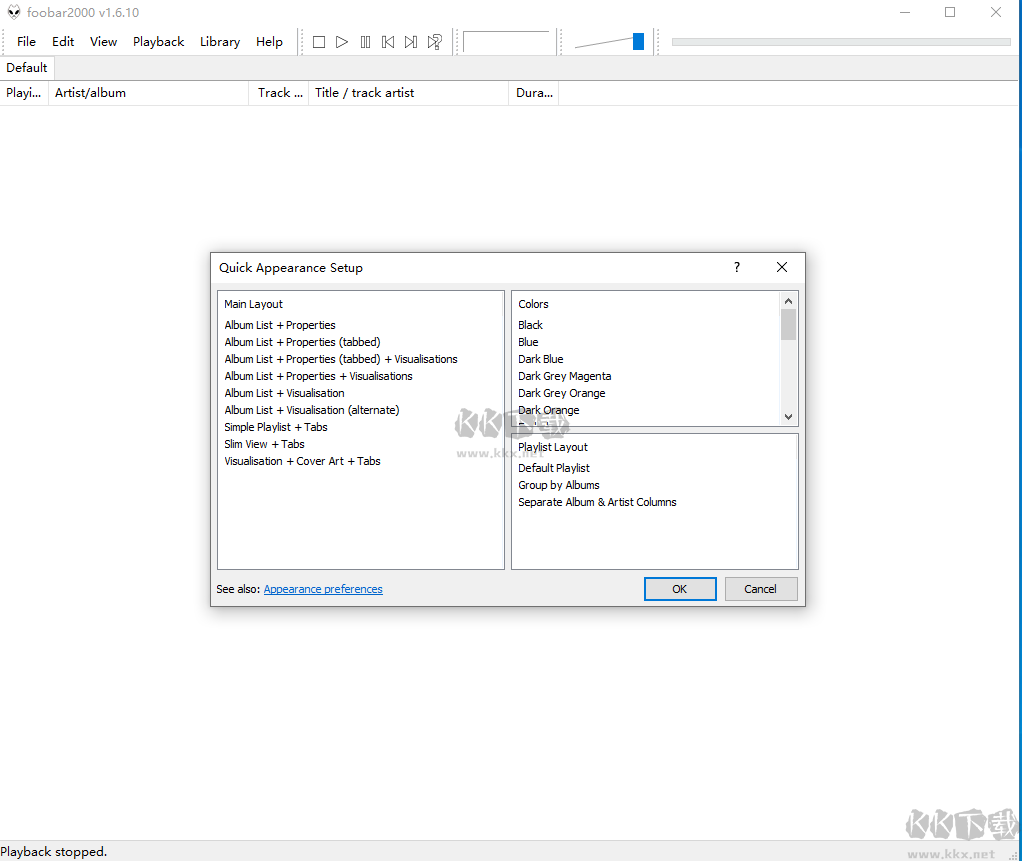Open the Edit menu
The width and height of the screenshot is (1022, 861).
63,42
